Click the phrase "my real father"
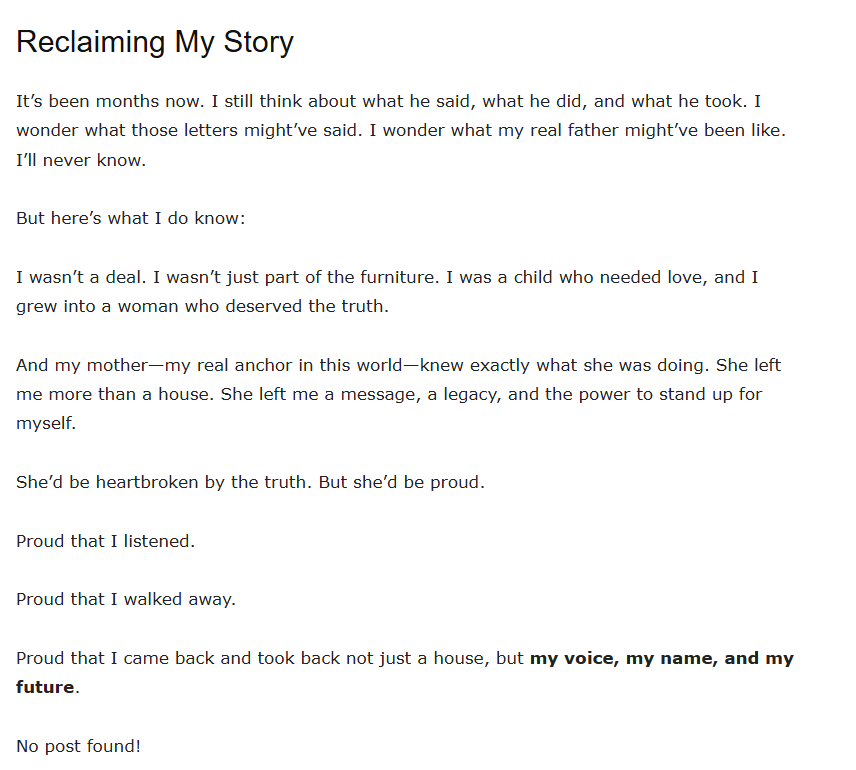The image size is (856, 770). (539, 131)
